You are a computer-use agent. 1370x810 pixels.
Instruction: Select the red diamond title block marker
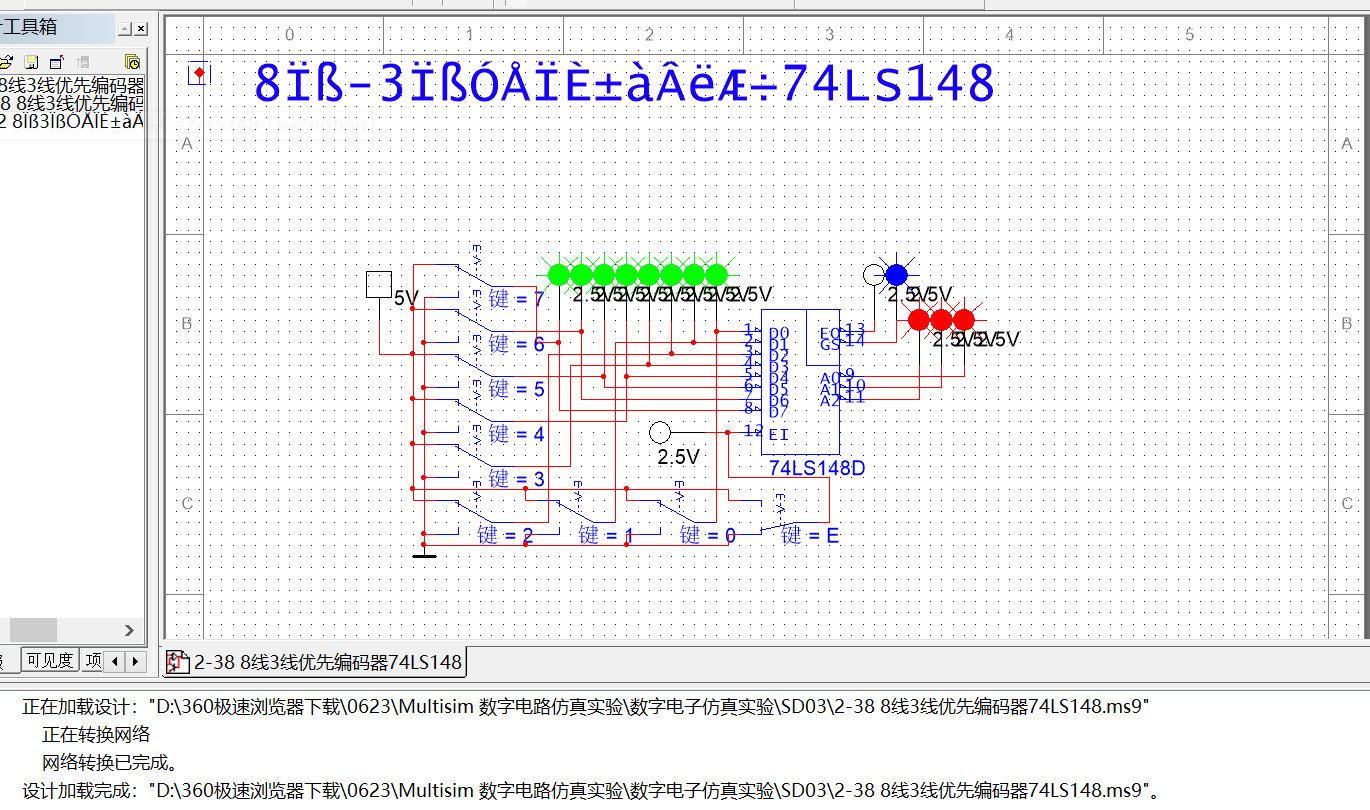pyautogui.click(x=200, y=73)
